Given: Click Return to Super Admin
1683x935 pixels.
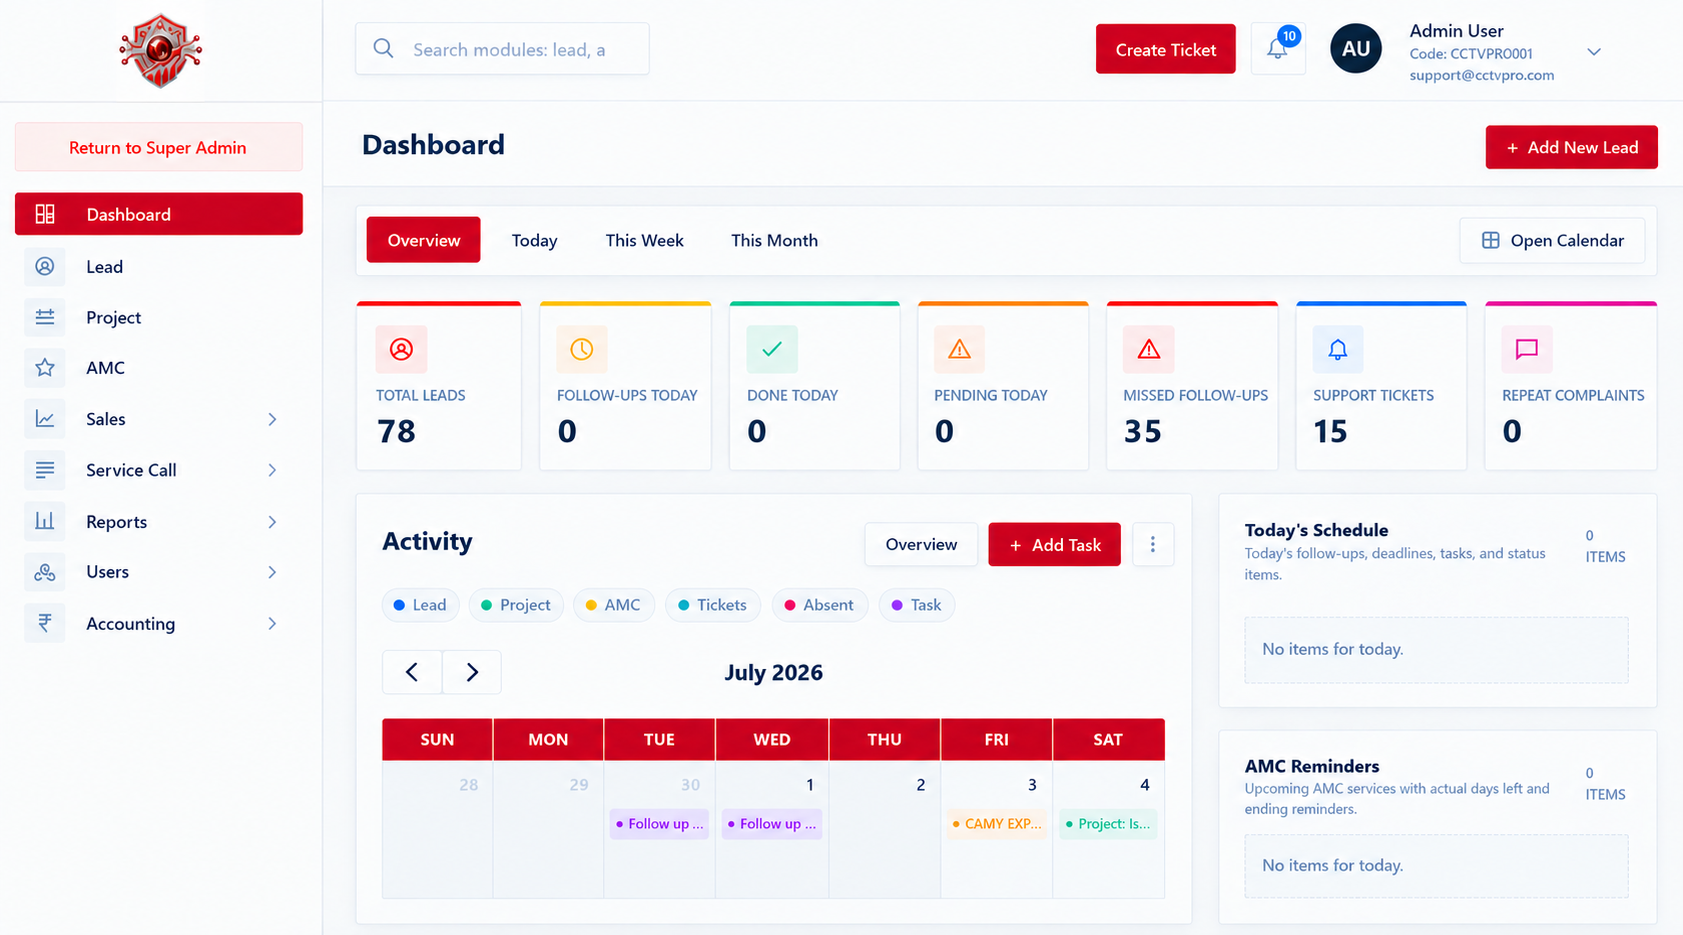Looking at the screenshot, I should [x=158, y=147].
